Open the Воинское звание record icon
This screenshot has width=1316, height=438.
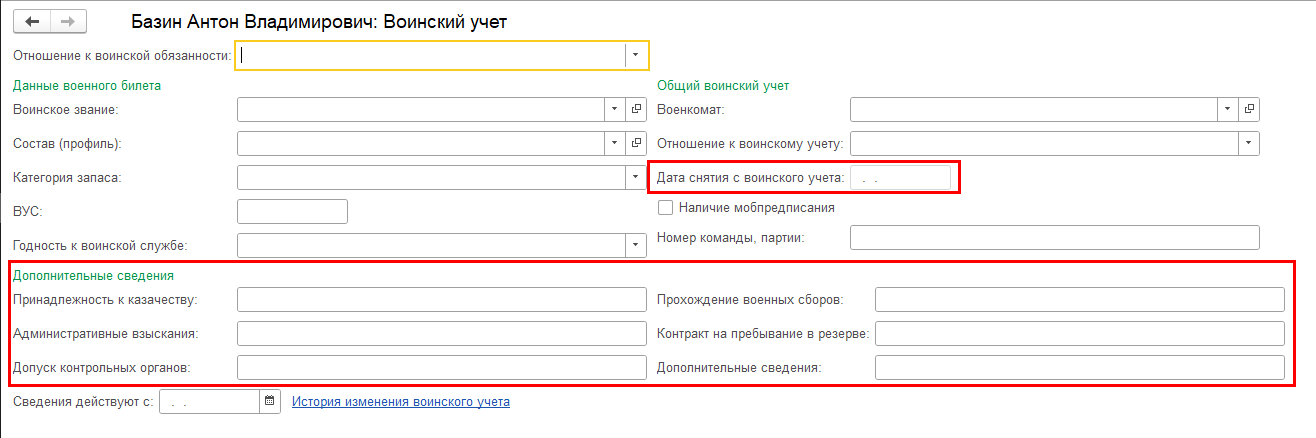click(637, 109)
